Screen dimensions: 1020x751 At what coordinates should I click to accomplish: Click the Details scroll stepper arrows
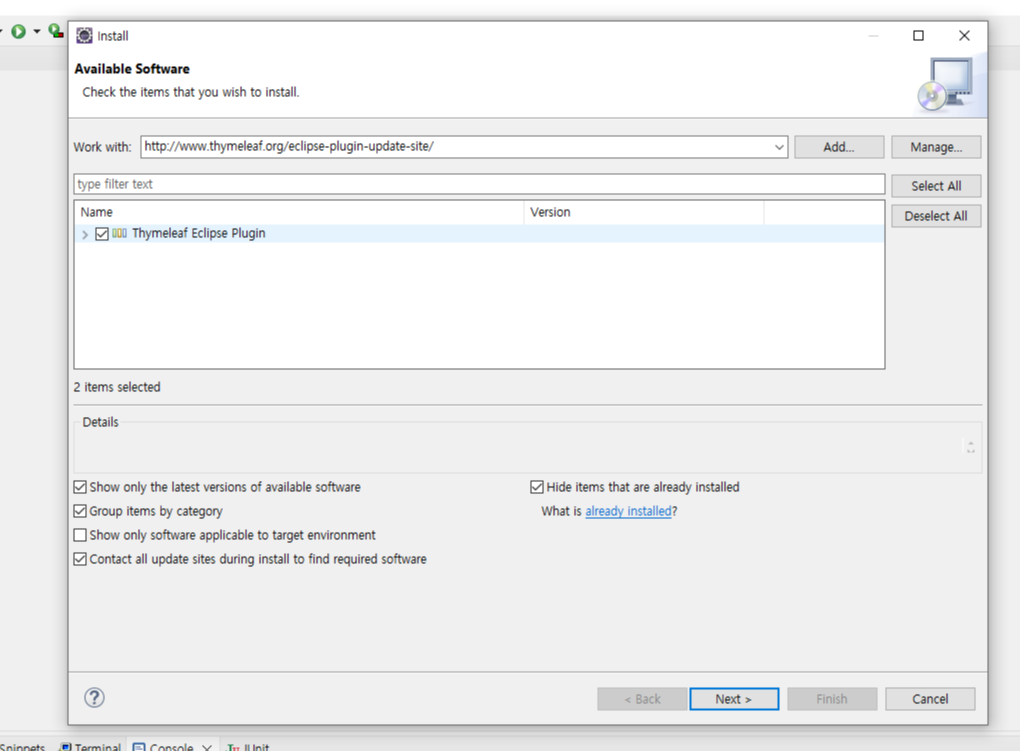(x=971, y=446)
